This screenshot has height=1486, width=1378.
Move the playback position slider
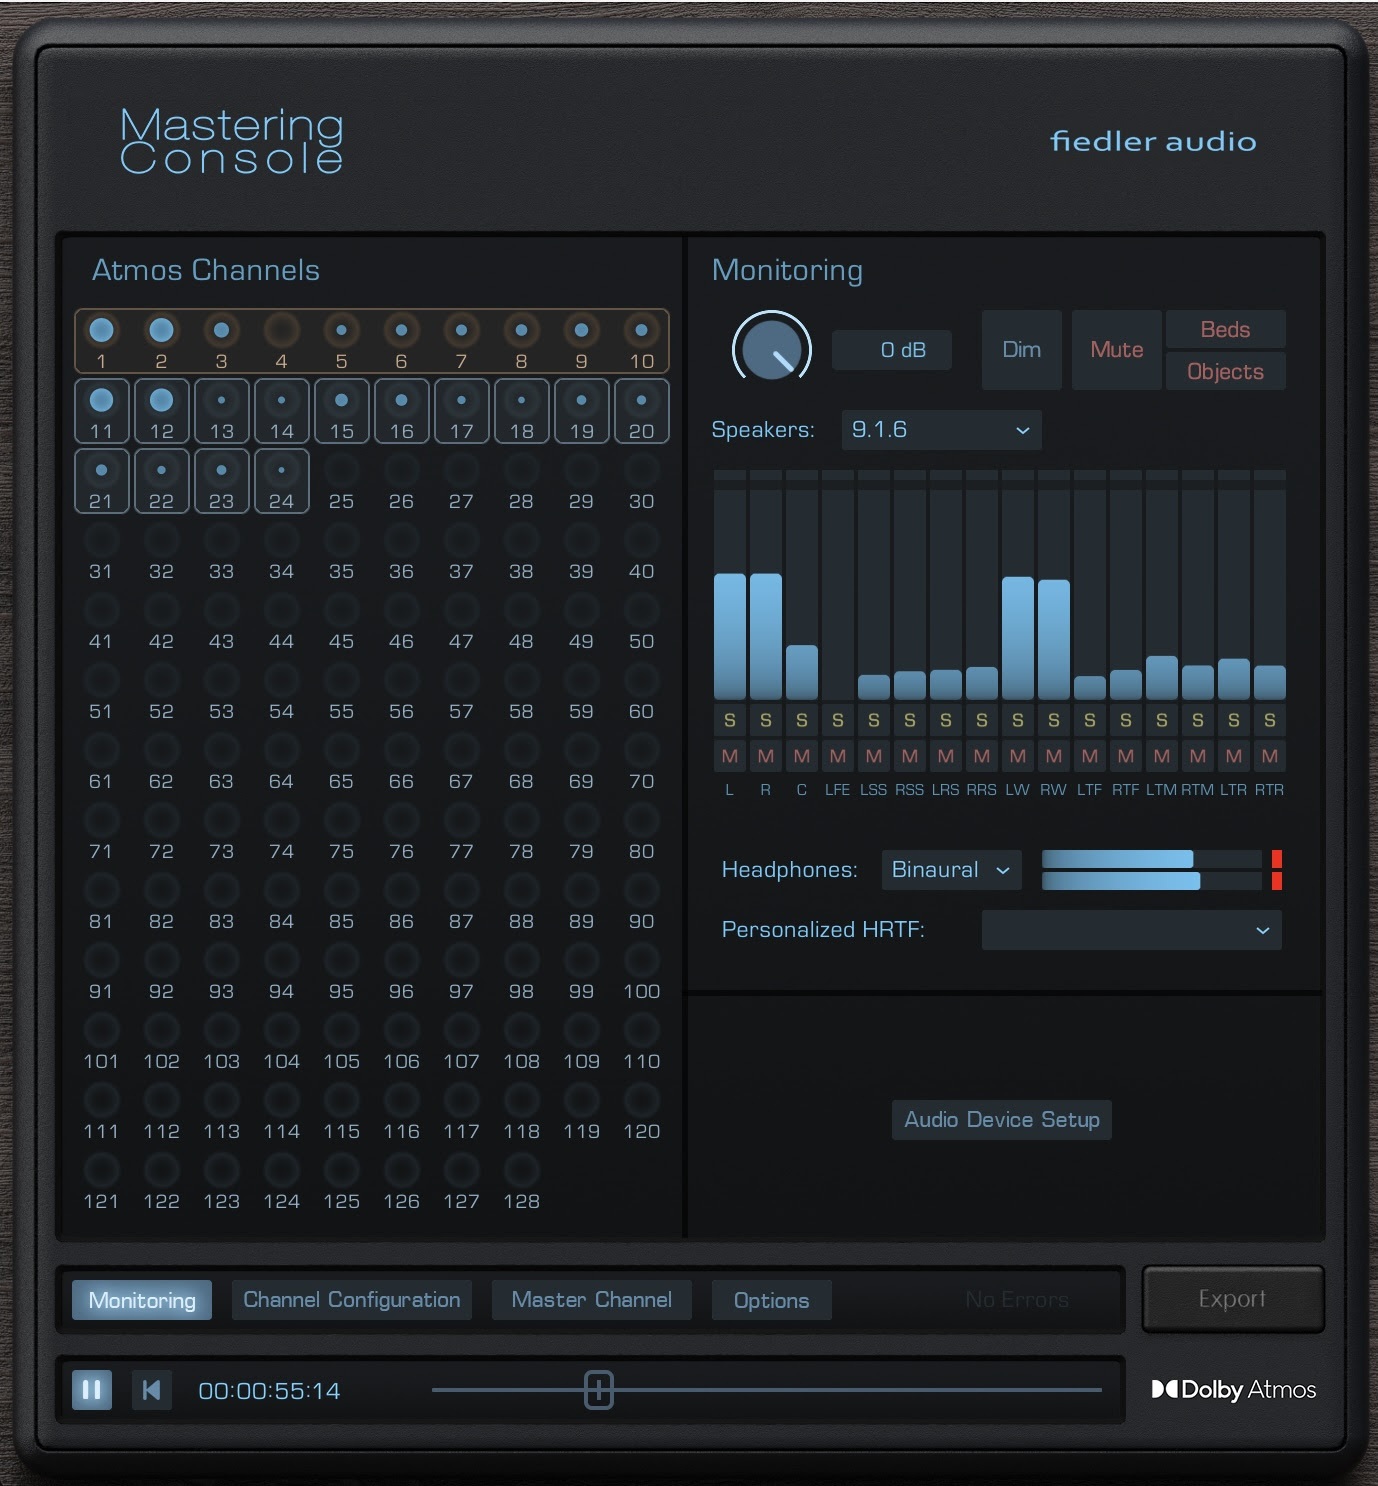(600, 1390)
